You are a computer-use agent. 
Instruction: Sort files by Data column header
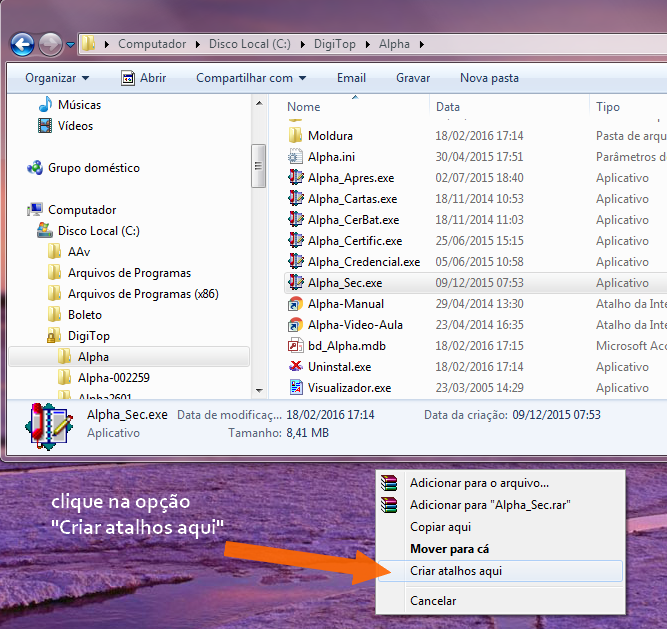coord(448,107)
